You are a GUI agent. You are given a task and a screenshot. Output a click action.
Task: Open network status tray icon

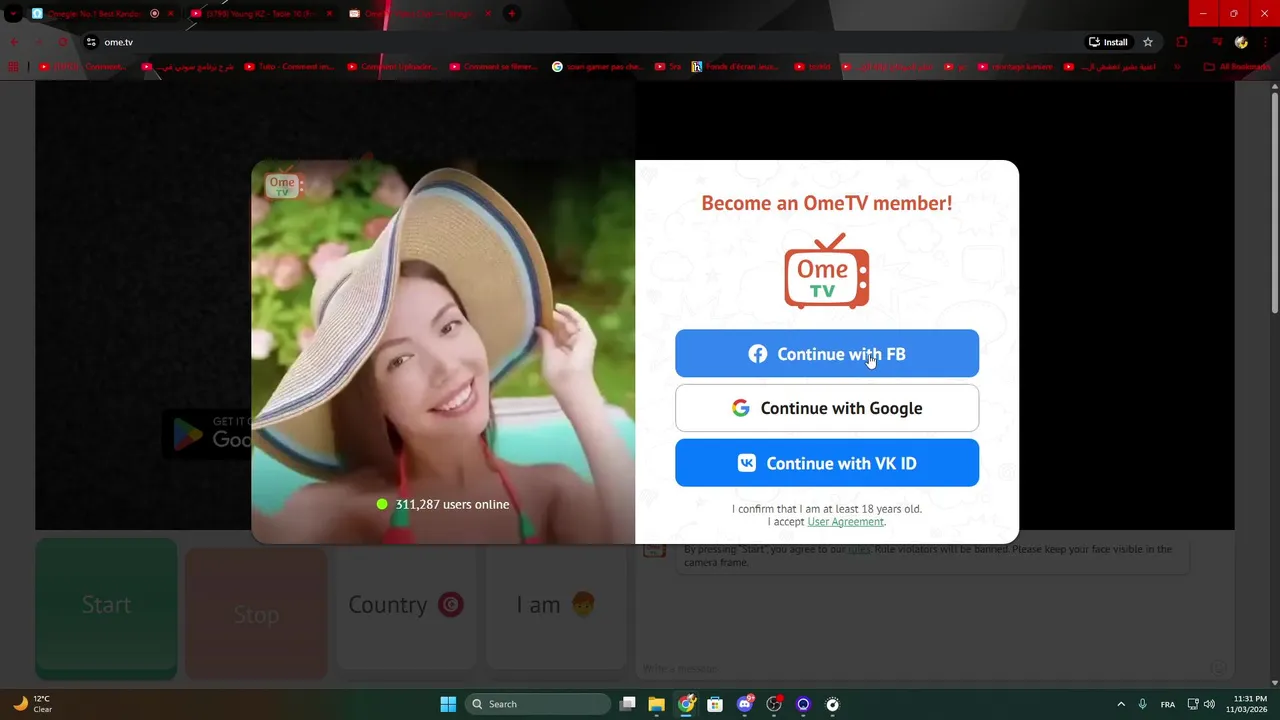click(x=1193, y=704)
